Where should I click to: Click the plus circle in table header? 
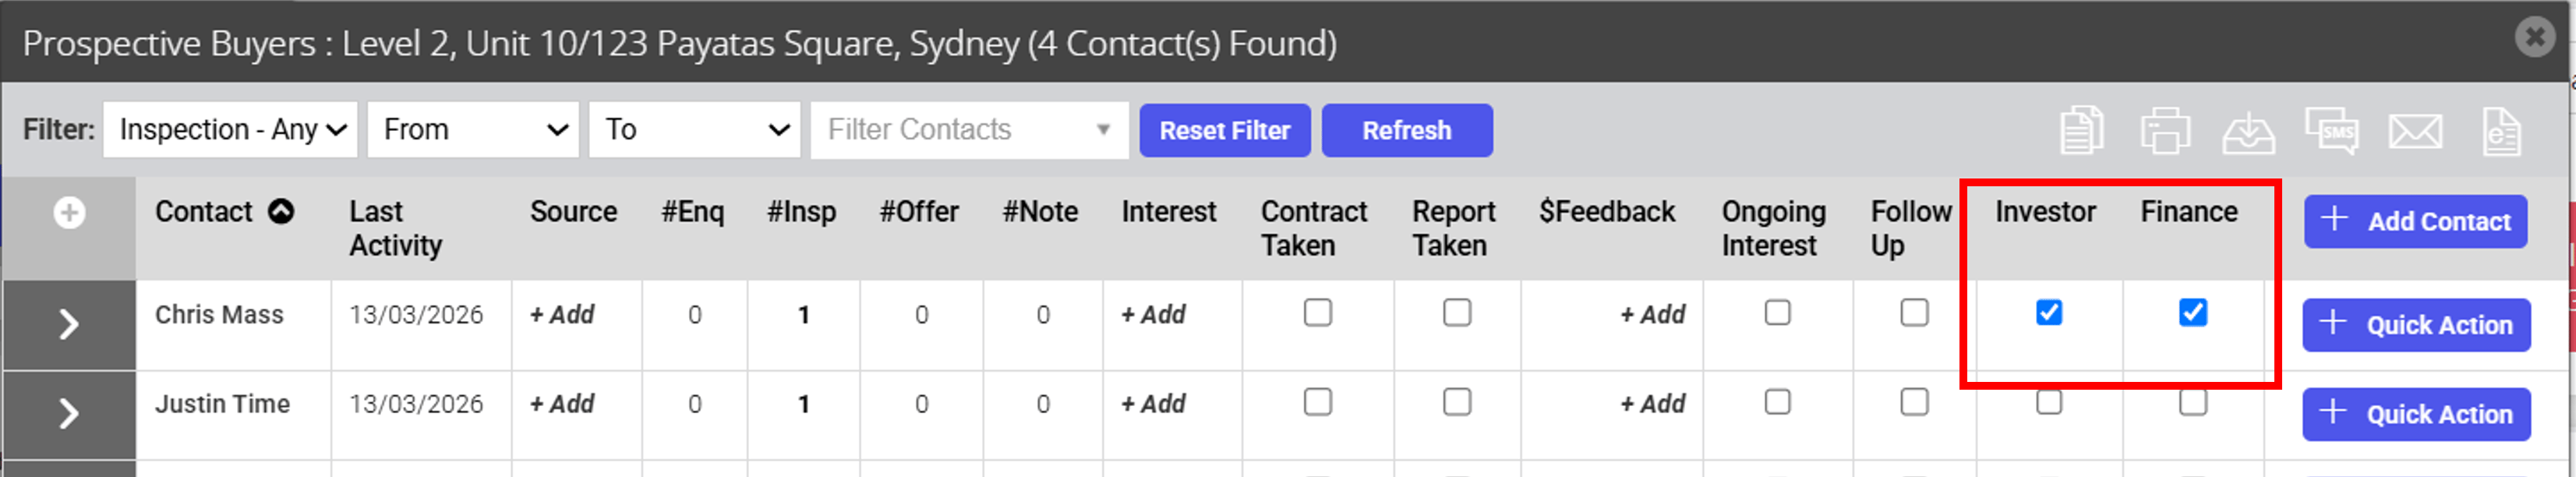click(69, 213)
